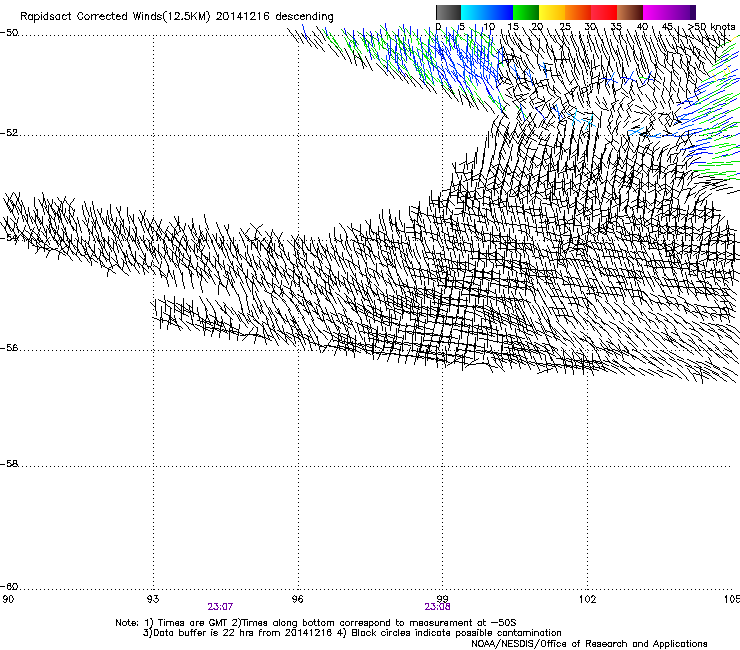Click the latitude label '-60'
740x650 pixels.
[x=9, y=587]
